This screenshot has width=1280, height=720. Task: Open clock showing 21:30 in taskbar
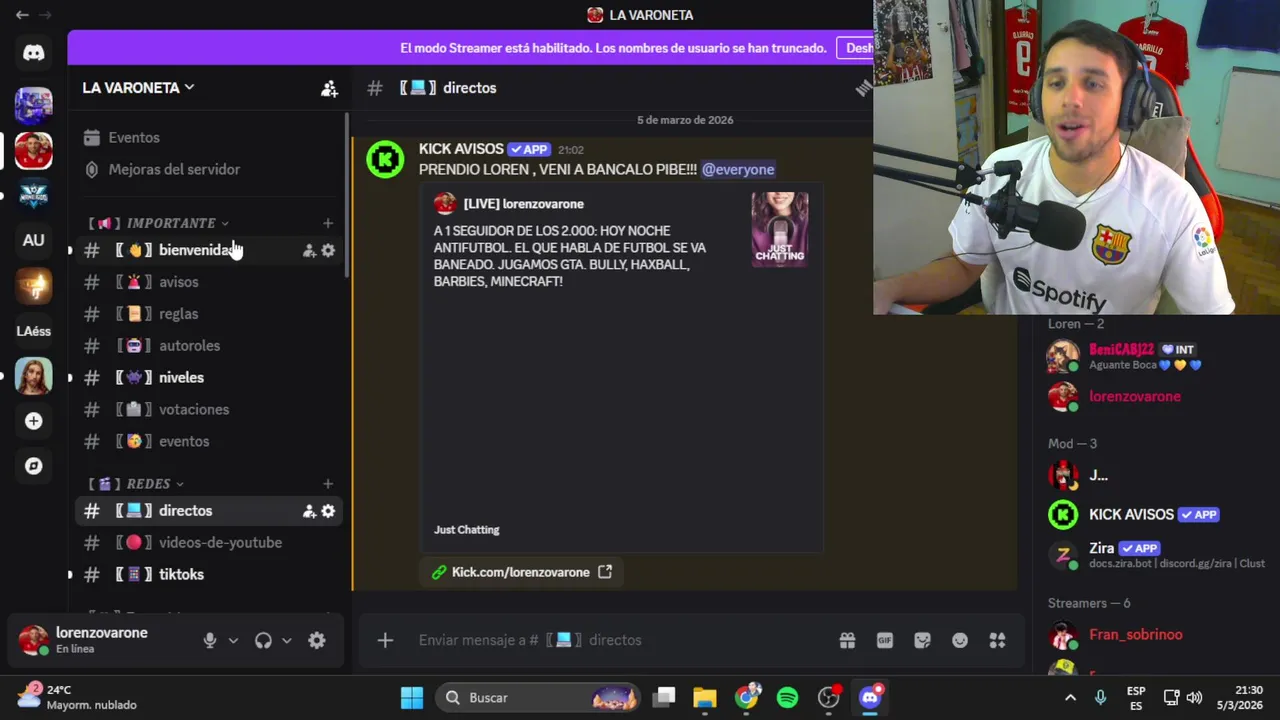[x=1240, y=698]
